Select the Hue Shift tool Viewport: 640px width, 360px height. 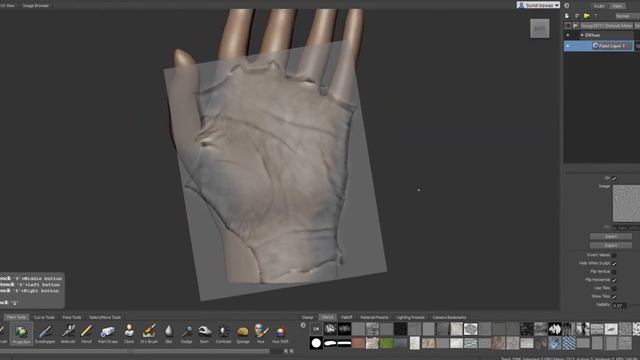(280, 333)
